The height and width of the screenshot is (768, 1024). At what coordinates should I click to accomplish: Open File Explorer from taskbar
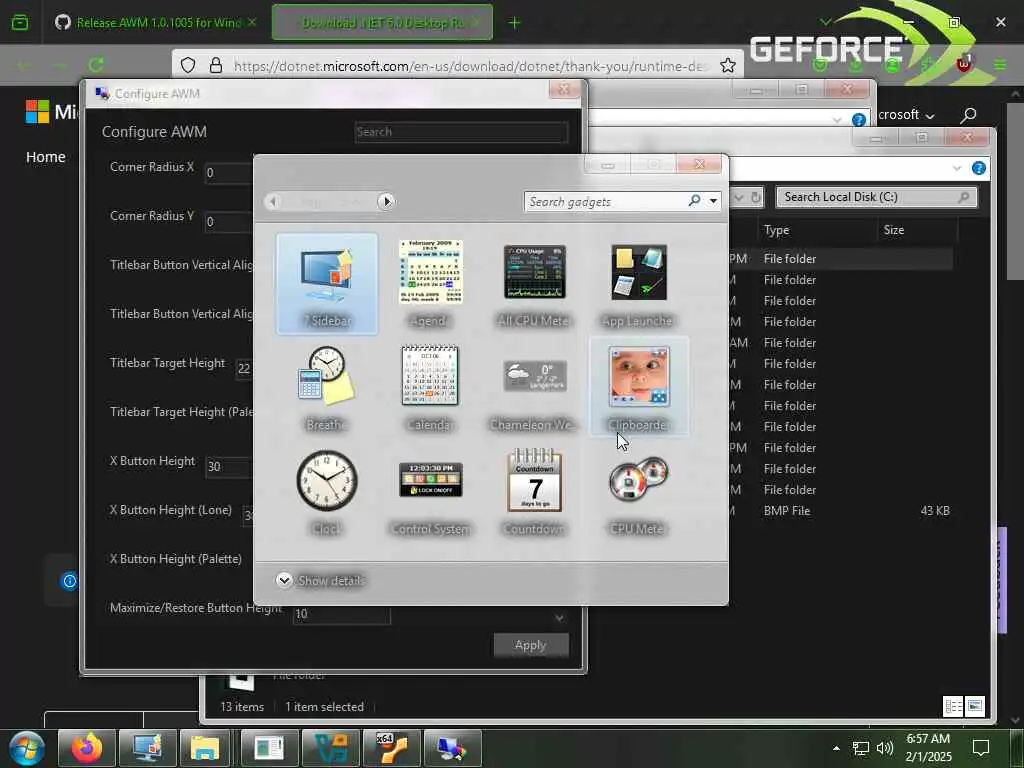click(x=205, y=748)
